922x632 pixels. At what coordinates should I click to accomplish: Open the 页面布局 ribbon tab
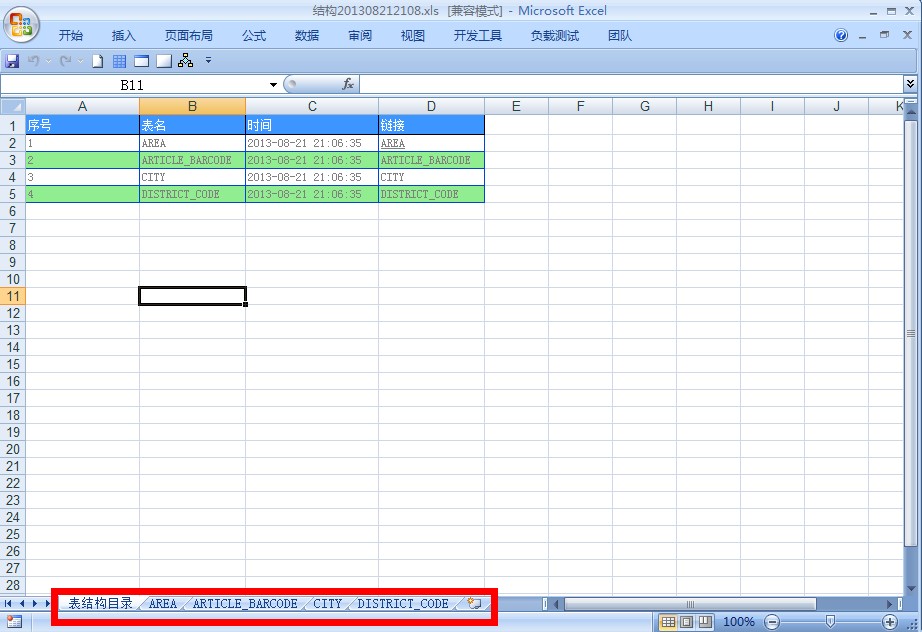tap(188, 35)
